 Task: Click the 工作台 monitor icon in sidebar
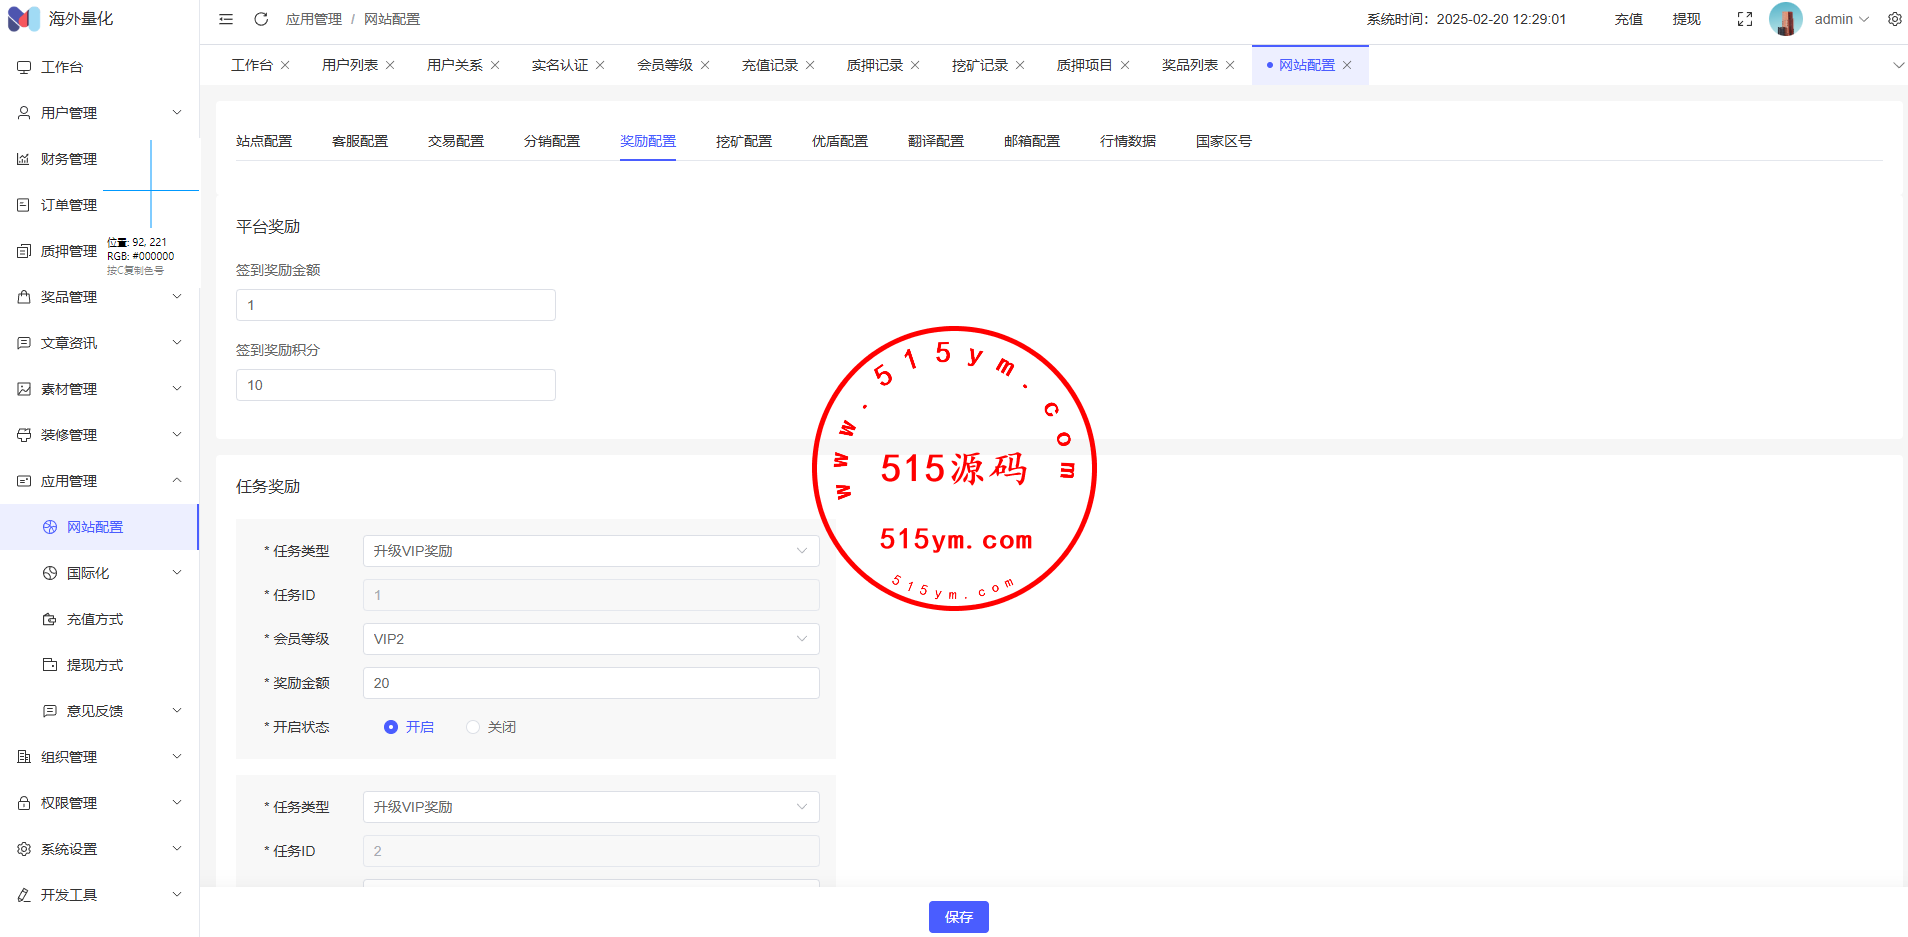pos(24,67)
